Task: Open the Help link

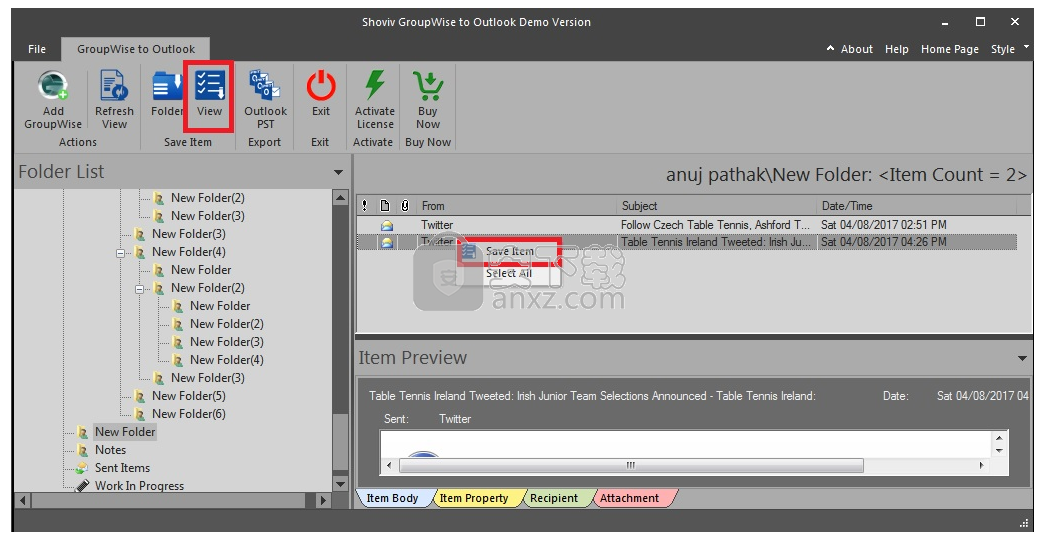Action: (x=897, y=49)
